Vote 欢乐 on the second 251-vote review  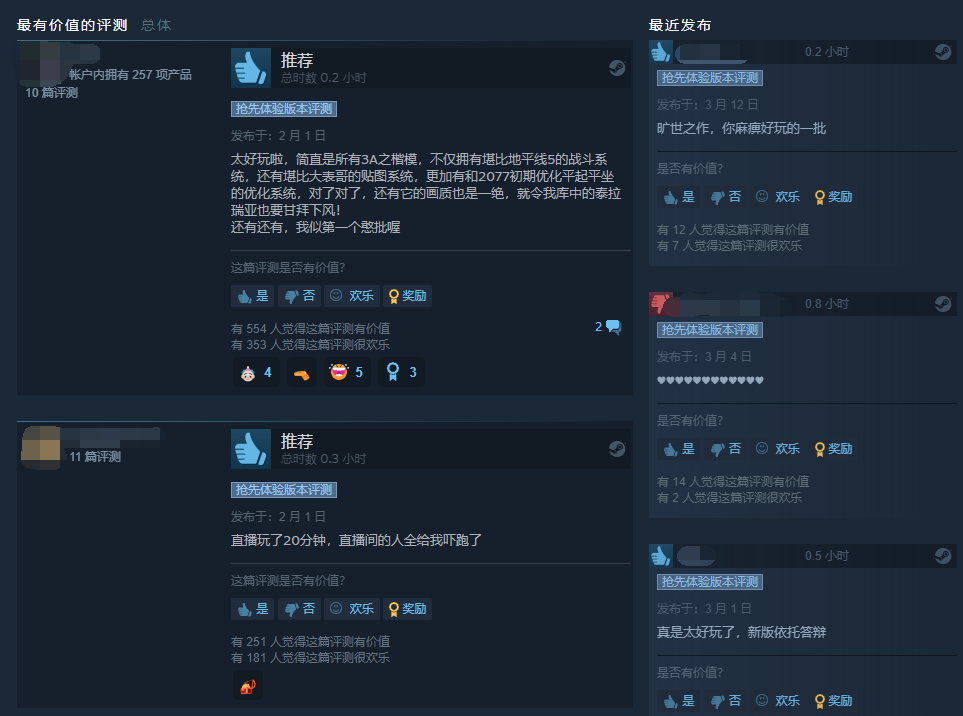point(352,609)
